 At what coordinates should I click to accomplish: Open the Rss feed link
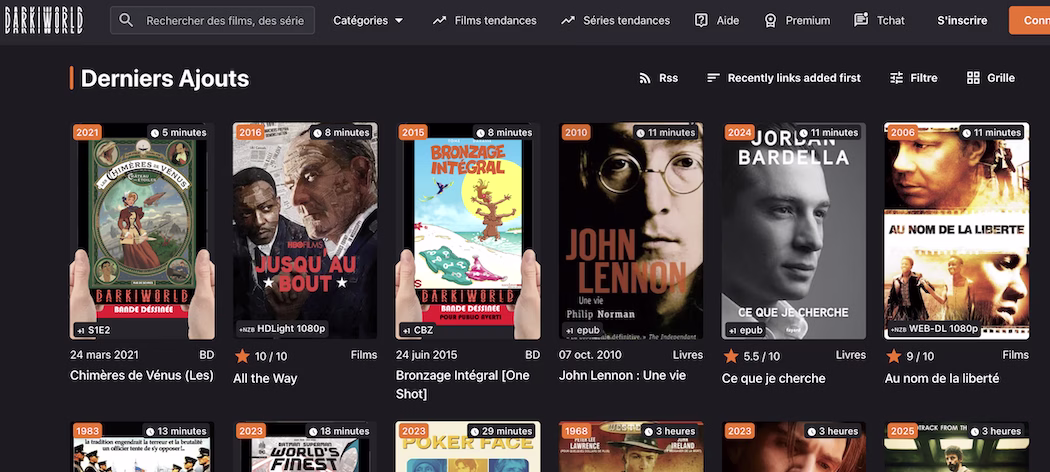click(658, 78)
